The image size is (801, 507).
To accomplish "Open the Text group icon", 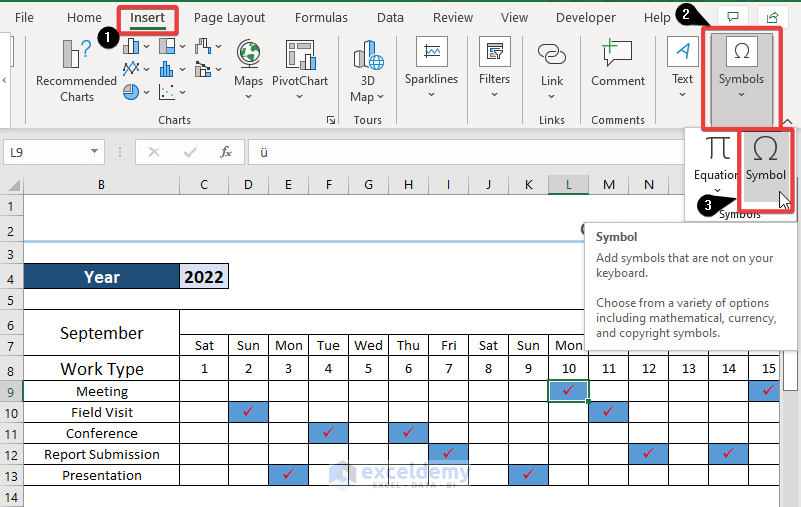I will pos(682,52).
